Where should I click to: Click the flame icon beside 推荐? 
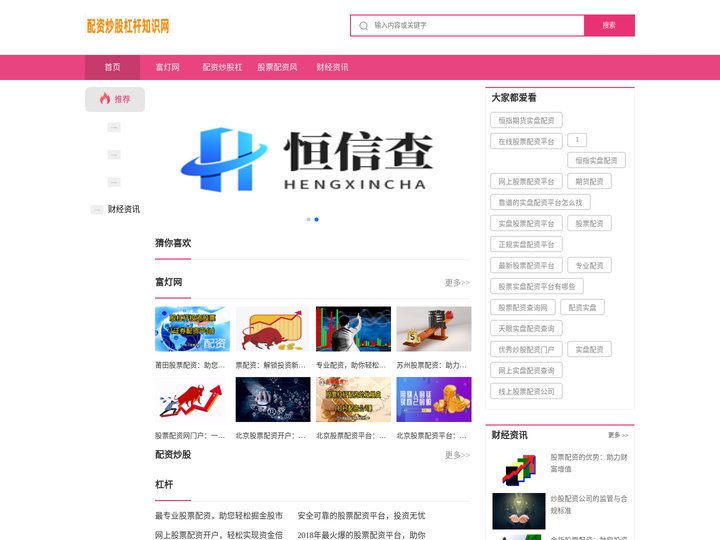(x=105, y=98)
